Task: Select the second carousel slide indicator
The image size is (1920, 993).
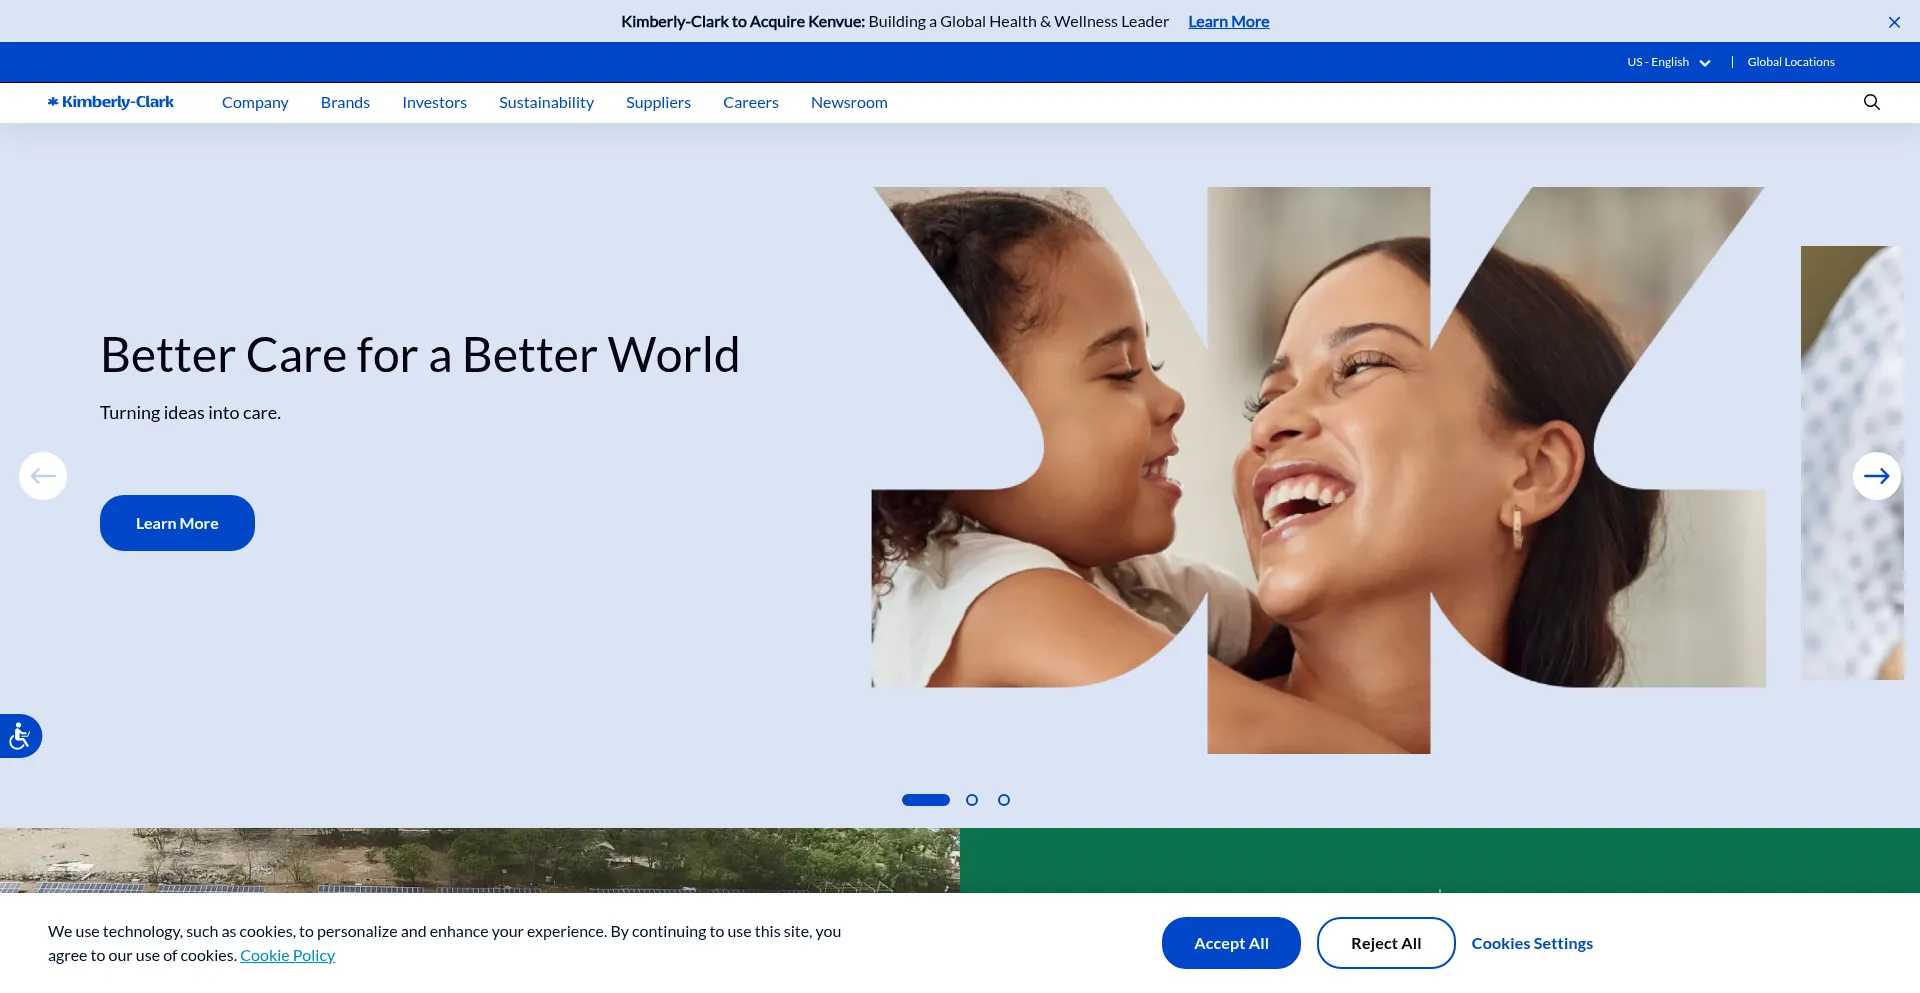Action: (971, 799)
